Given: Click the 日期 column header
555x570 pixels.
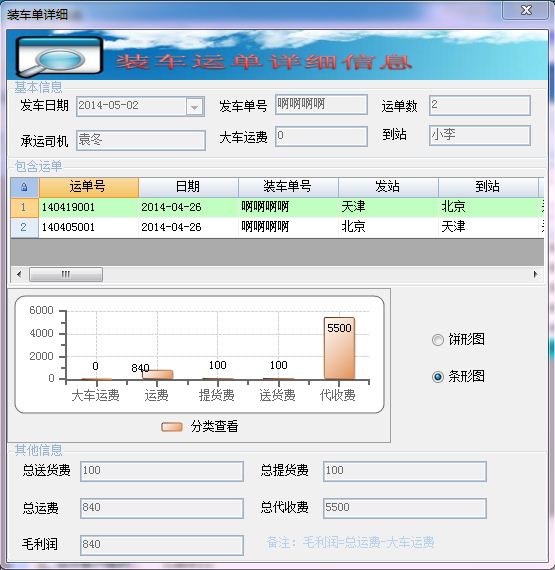Looking at the screenshot, I should [188, 187].
